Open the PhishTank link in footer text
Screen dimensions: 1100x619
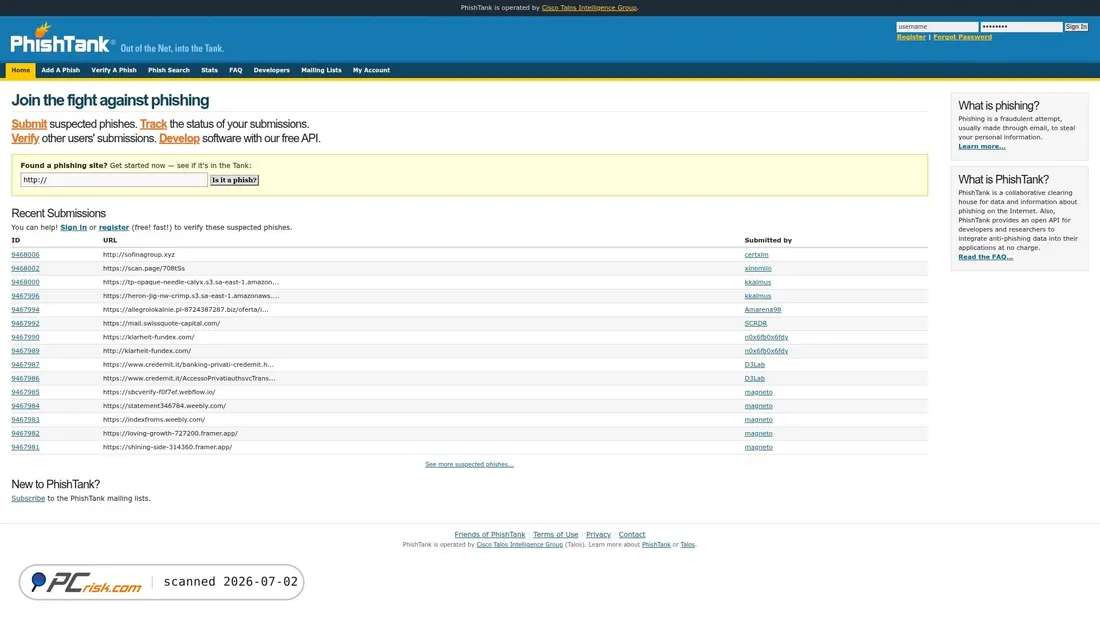(x=656, y=545)
